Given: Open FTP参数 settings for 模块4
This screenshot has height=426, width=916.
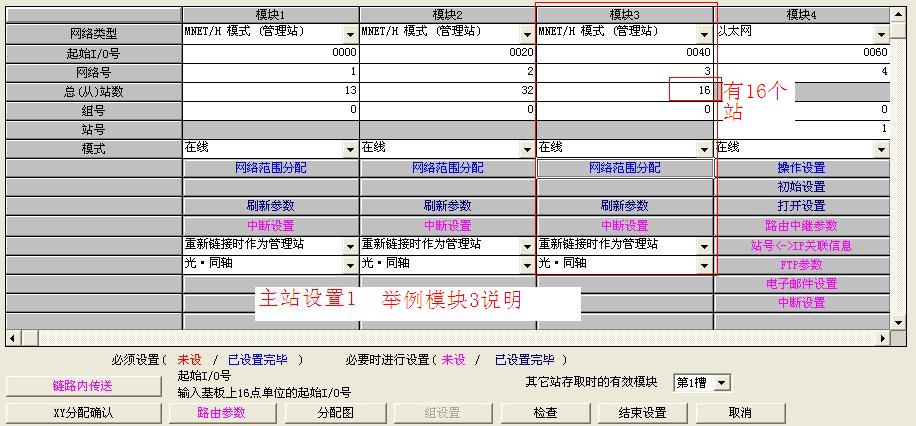Looking at the screenshot, I should (801, 265).
